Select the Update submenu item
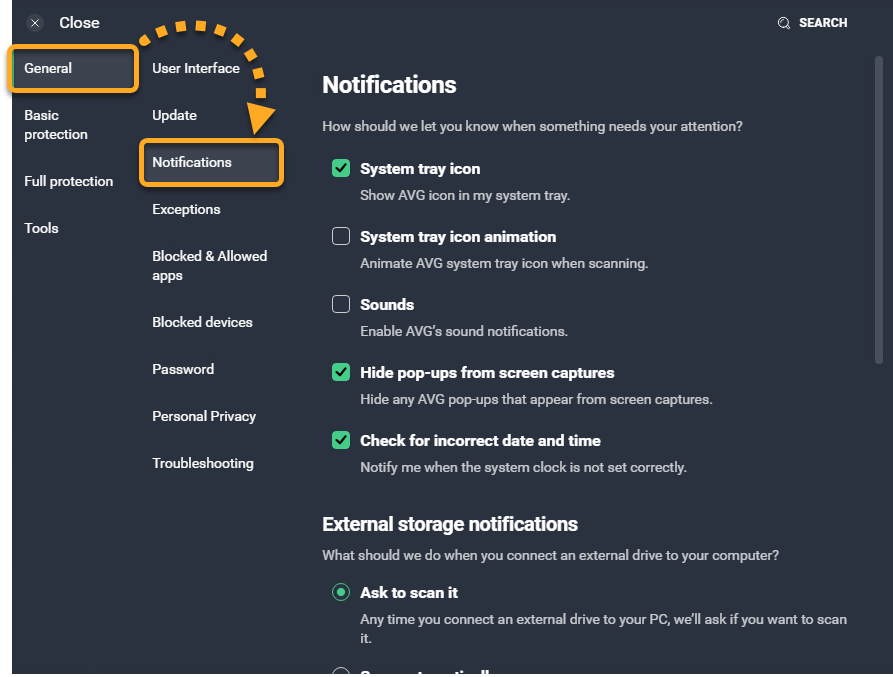Viewport: 893px width, 677px height. point(174,116)
